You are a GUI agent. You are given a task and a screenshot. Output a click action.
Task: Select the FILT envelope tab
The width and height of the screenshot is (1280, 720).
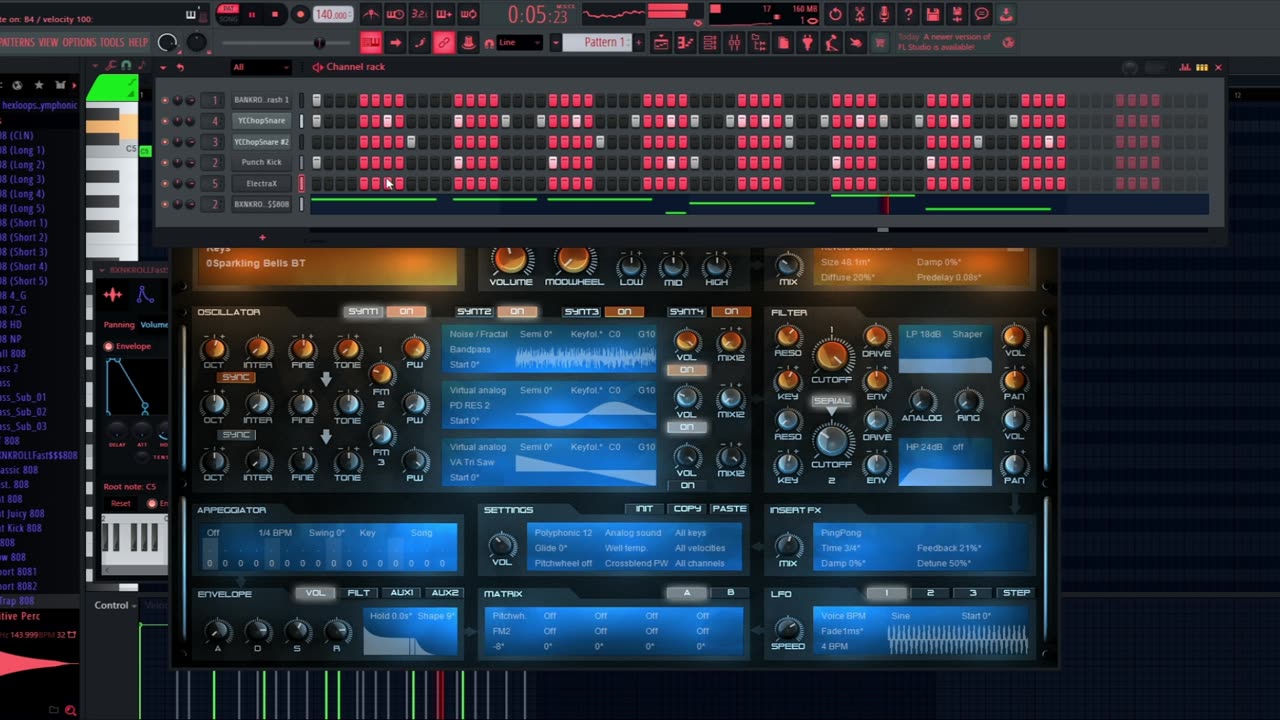[x=358, y=593]
